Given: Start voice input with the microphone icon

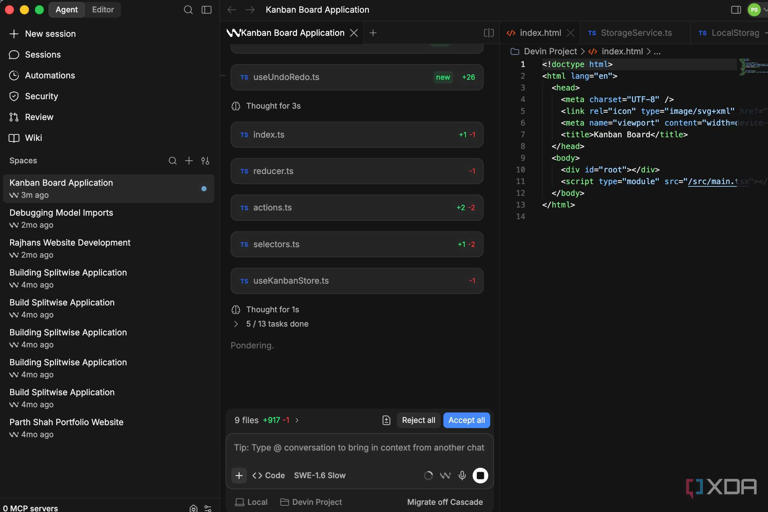Looking at the screenshot, I should pyautogui.click(x=462, y=475).
